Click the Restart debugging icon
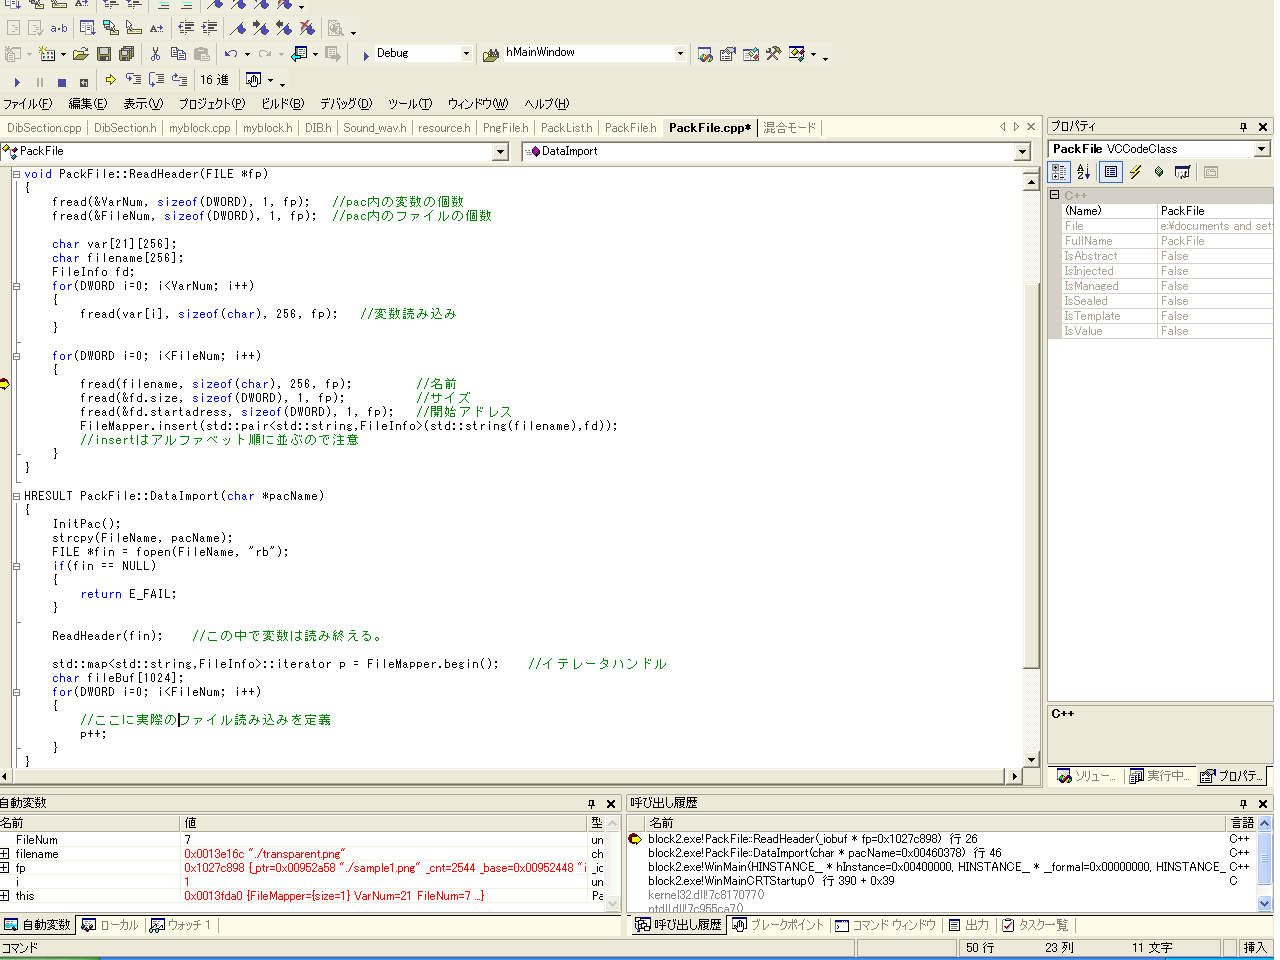1280x960 pixels. click(84, 82)
